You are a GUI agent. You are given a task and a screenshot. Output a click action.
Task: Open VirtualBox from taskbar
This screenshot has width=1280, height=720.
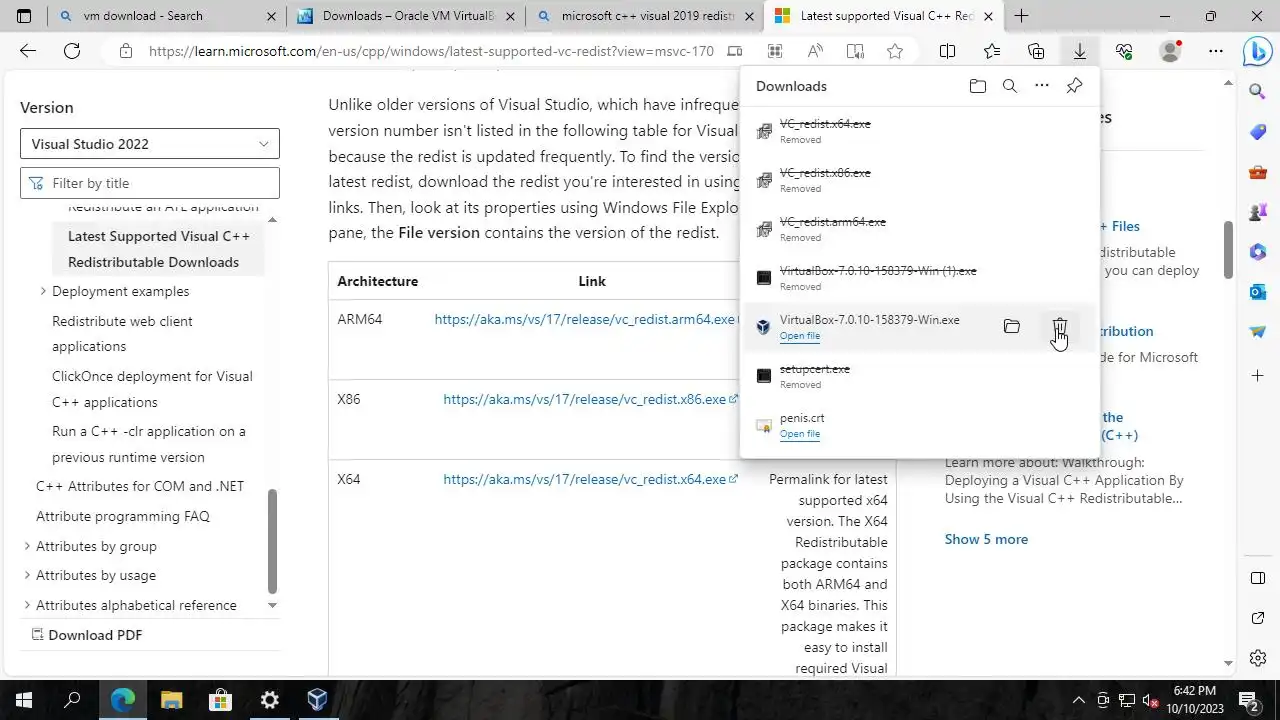click(x=317, y=700)
